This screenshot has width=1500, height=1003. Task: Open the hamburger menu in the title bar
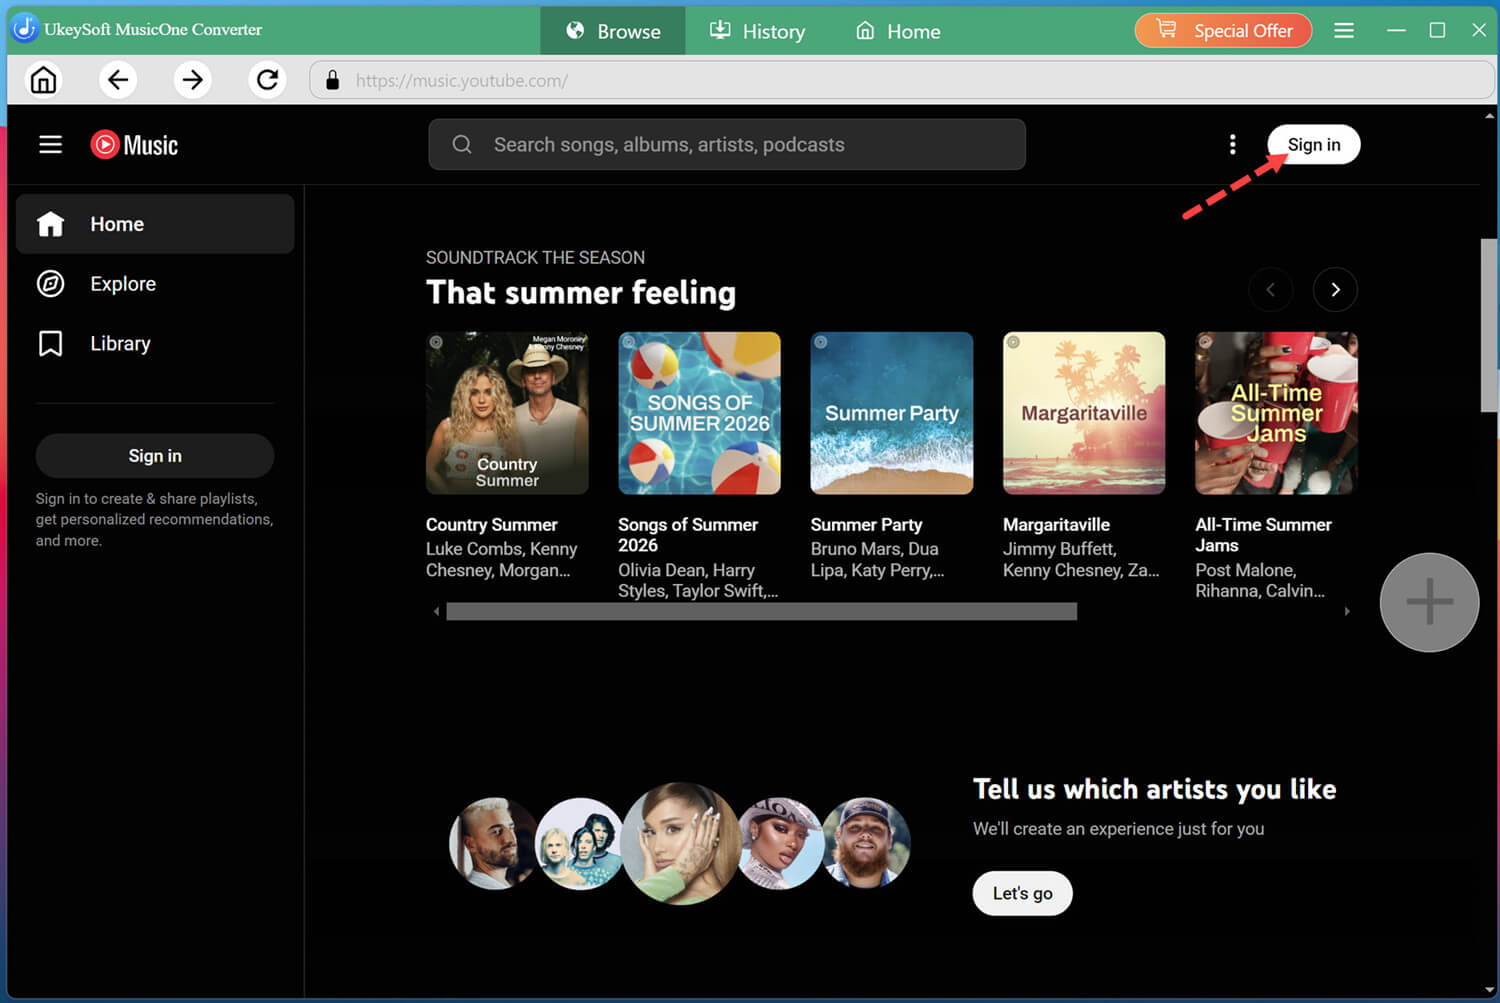point(1344,30)
